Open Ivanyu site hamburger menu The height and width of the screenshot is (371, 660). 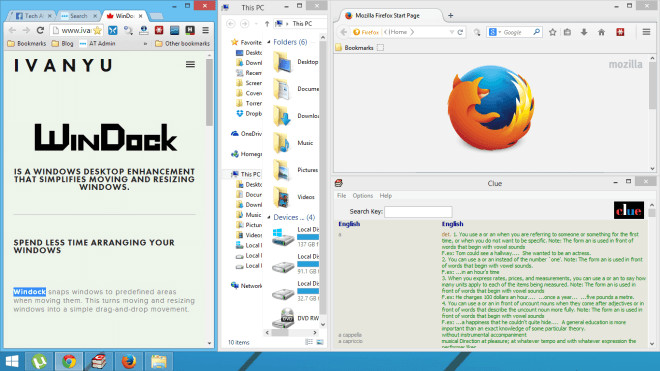pyautogui.click(x=190, y=64)
